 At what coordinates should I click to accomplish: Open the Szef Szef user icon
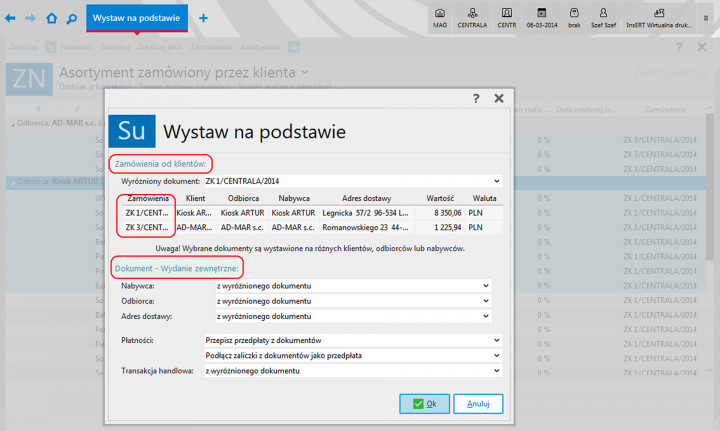[603, 18]
